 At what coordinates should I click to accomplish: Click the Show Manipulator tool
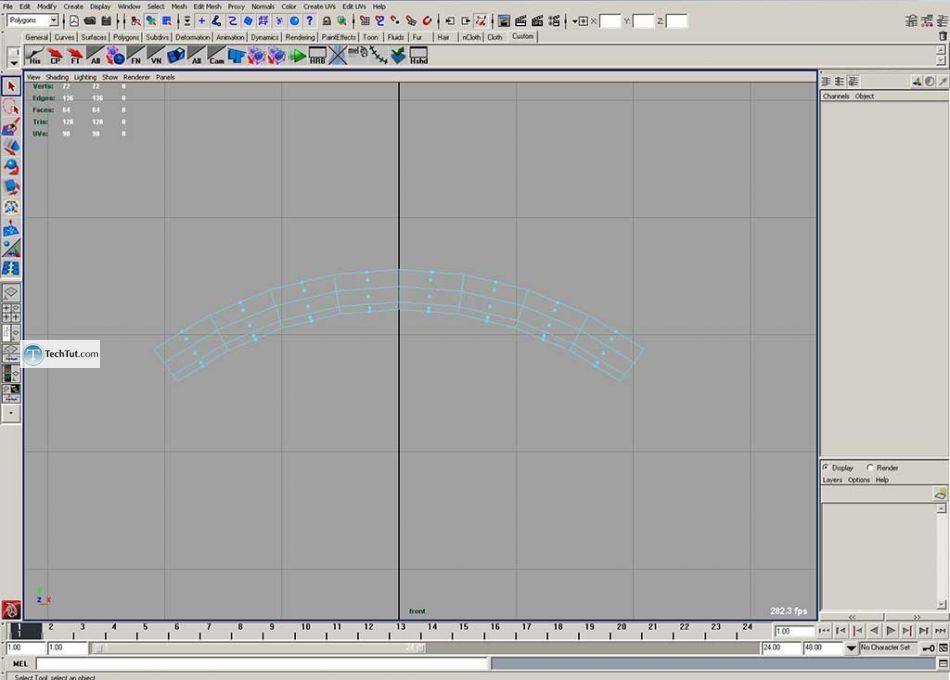pyautogui.click(x=11, y=248)
